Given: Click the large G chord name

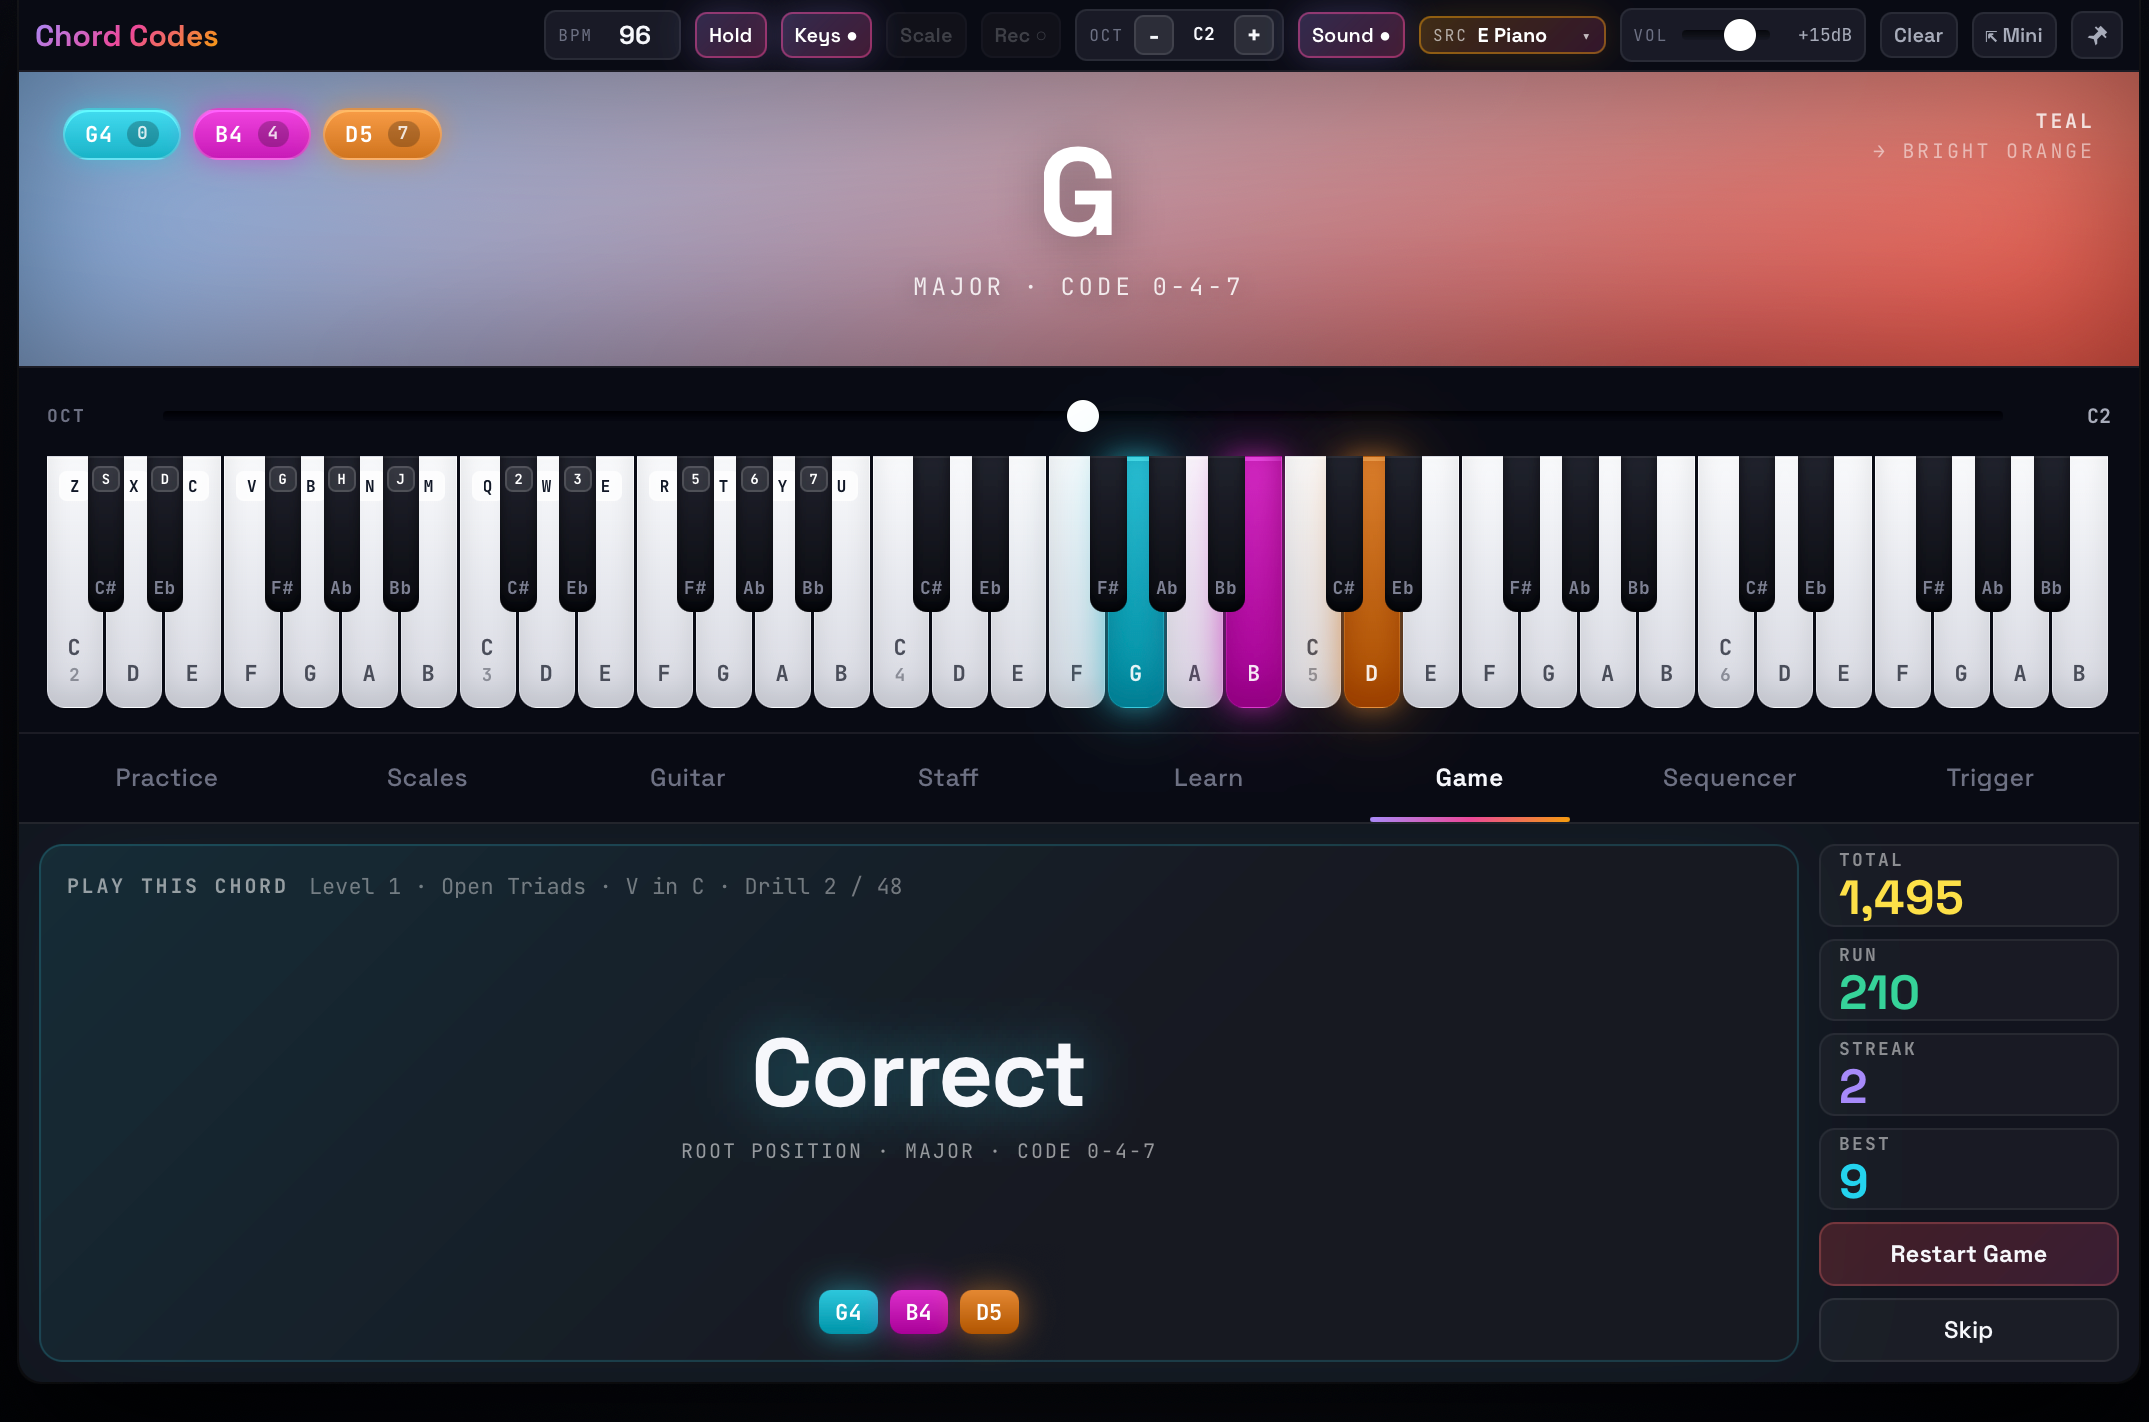Looking at the screenshot, I should [1078, 192].
